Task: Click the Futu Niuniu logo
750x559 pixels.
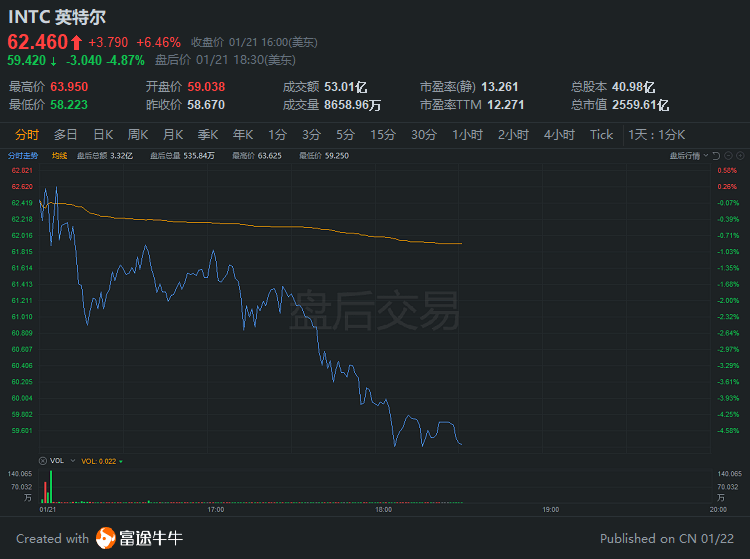Action: (x=139, y=538)
